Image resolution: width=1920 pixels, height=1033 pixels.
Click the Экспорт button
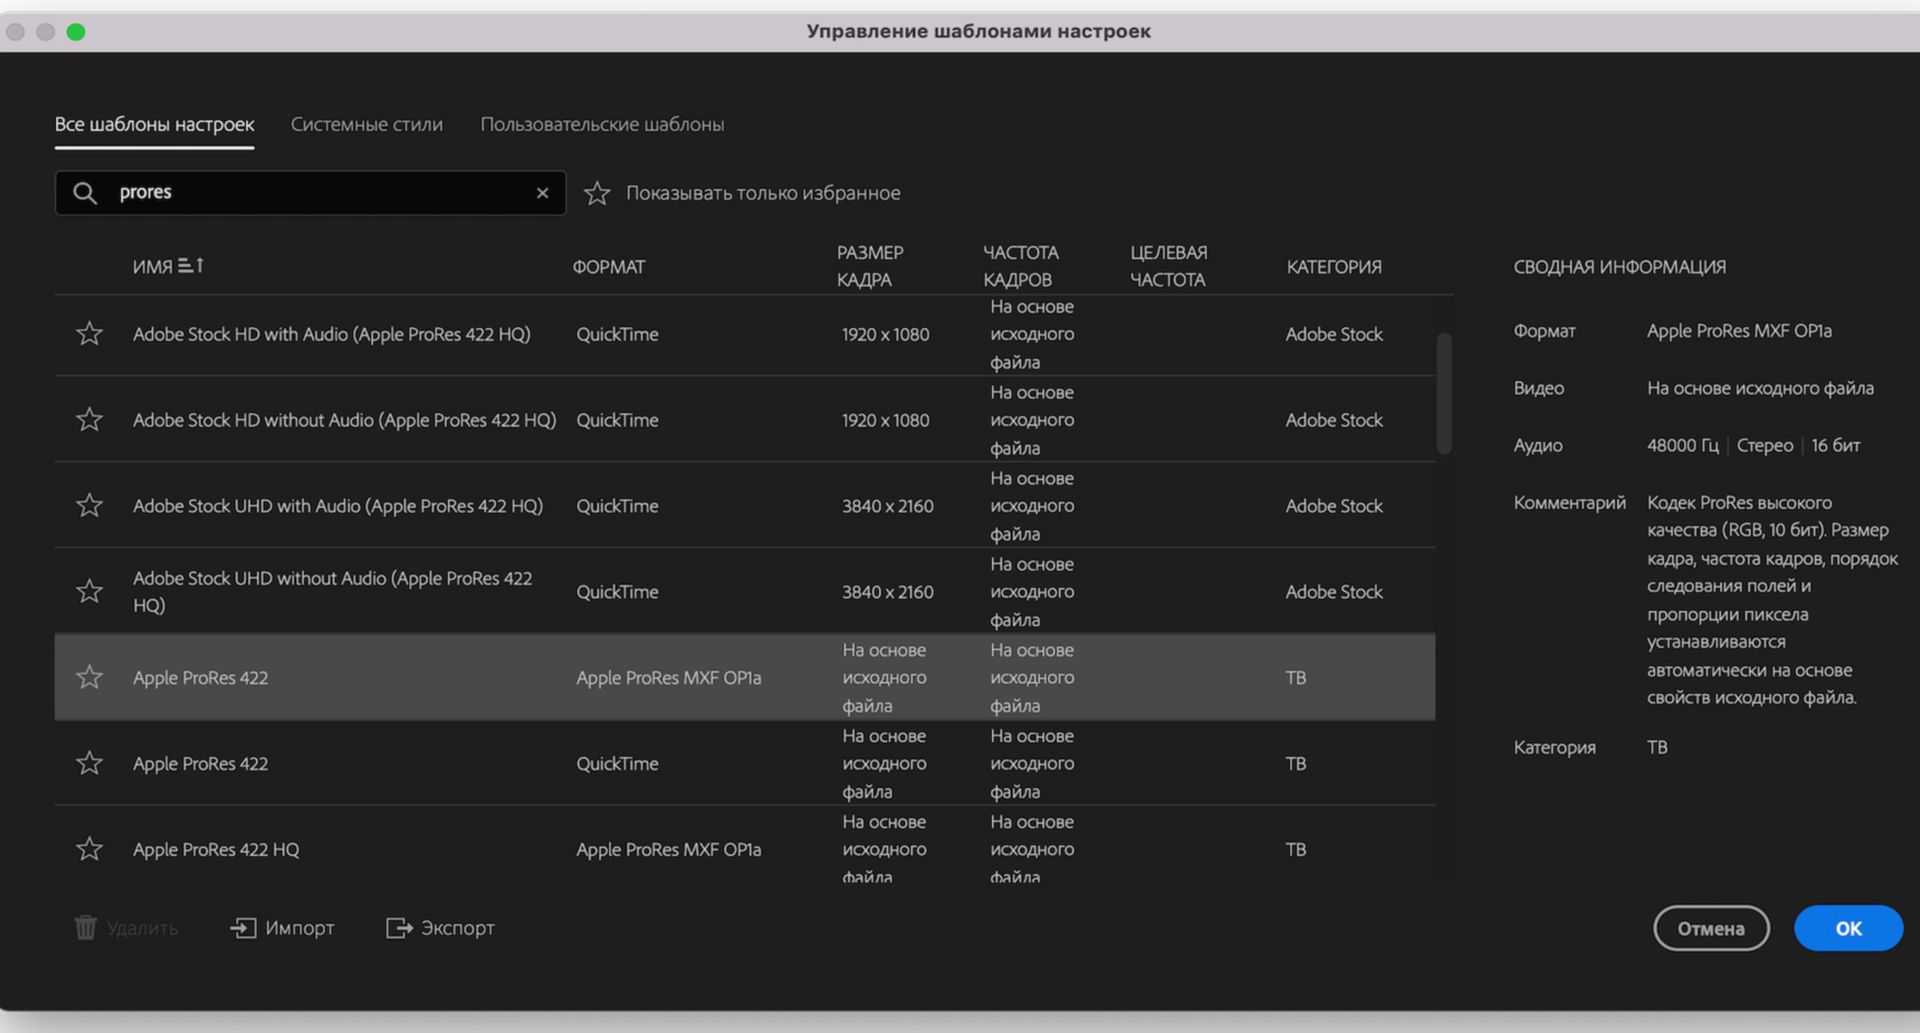pos(440,928)
